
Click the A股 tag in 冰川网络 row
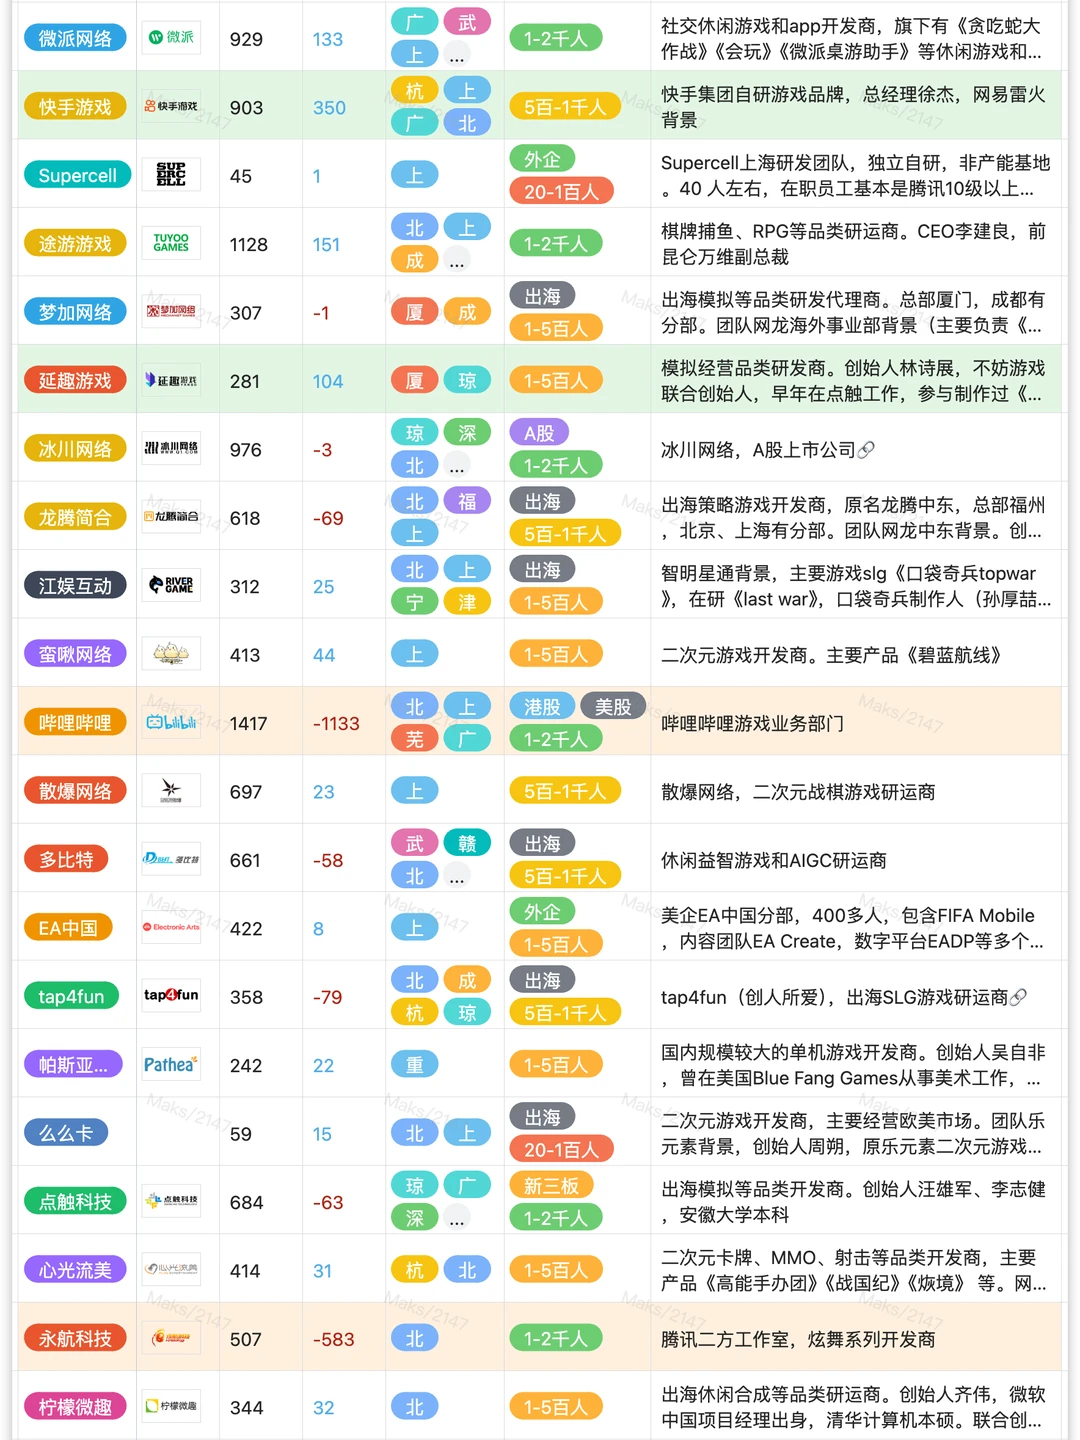point(539,432)
